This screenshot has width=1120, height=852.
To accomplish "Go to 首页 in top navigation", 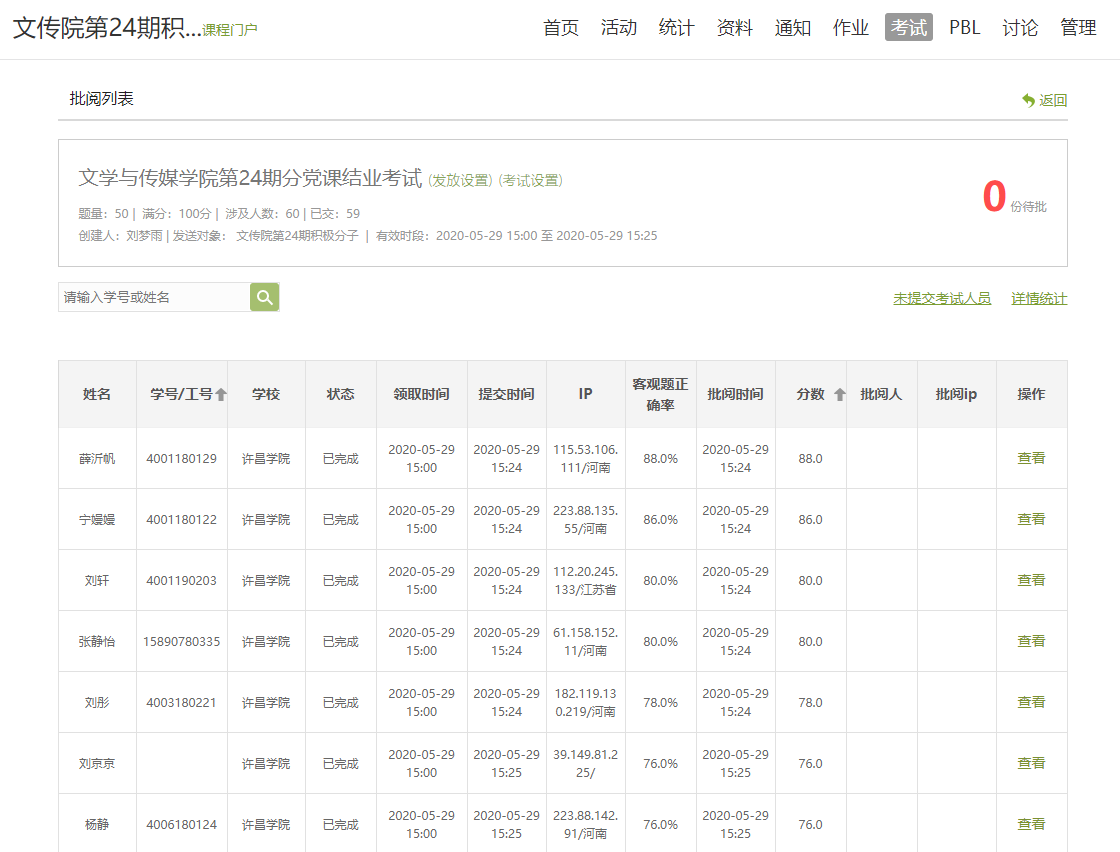I will (561, 28).
